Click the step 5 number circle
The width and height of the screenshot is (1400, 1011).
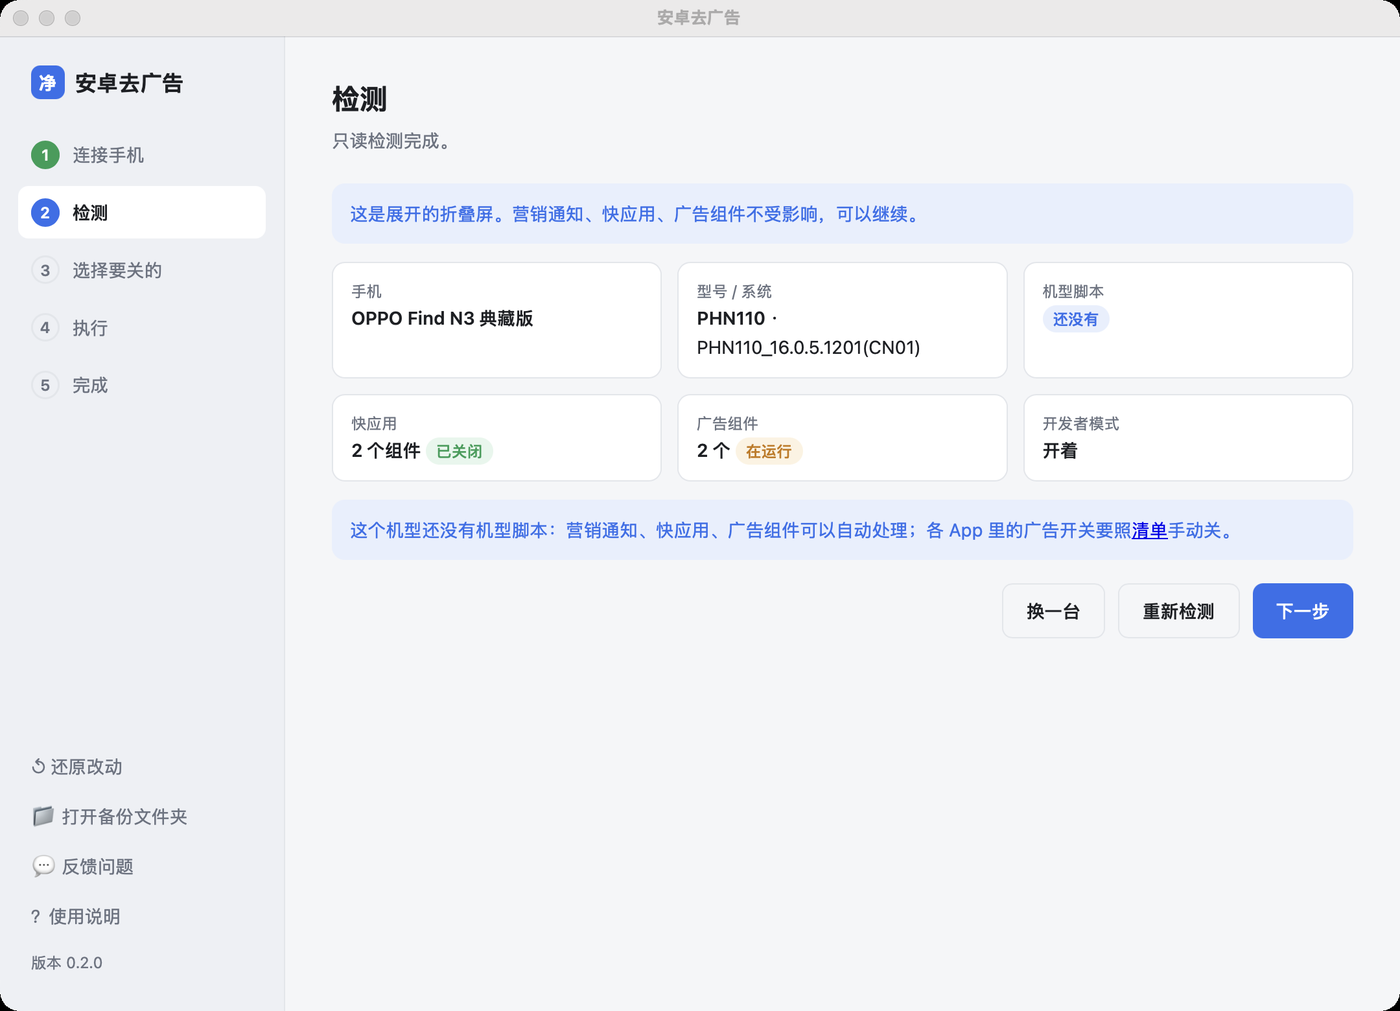coord(45,385)
